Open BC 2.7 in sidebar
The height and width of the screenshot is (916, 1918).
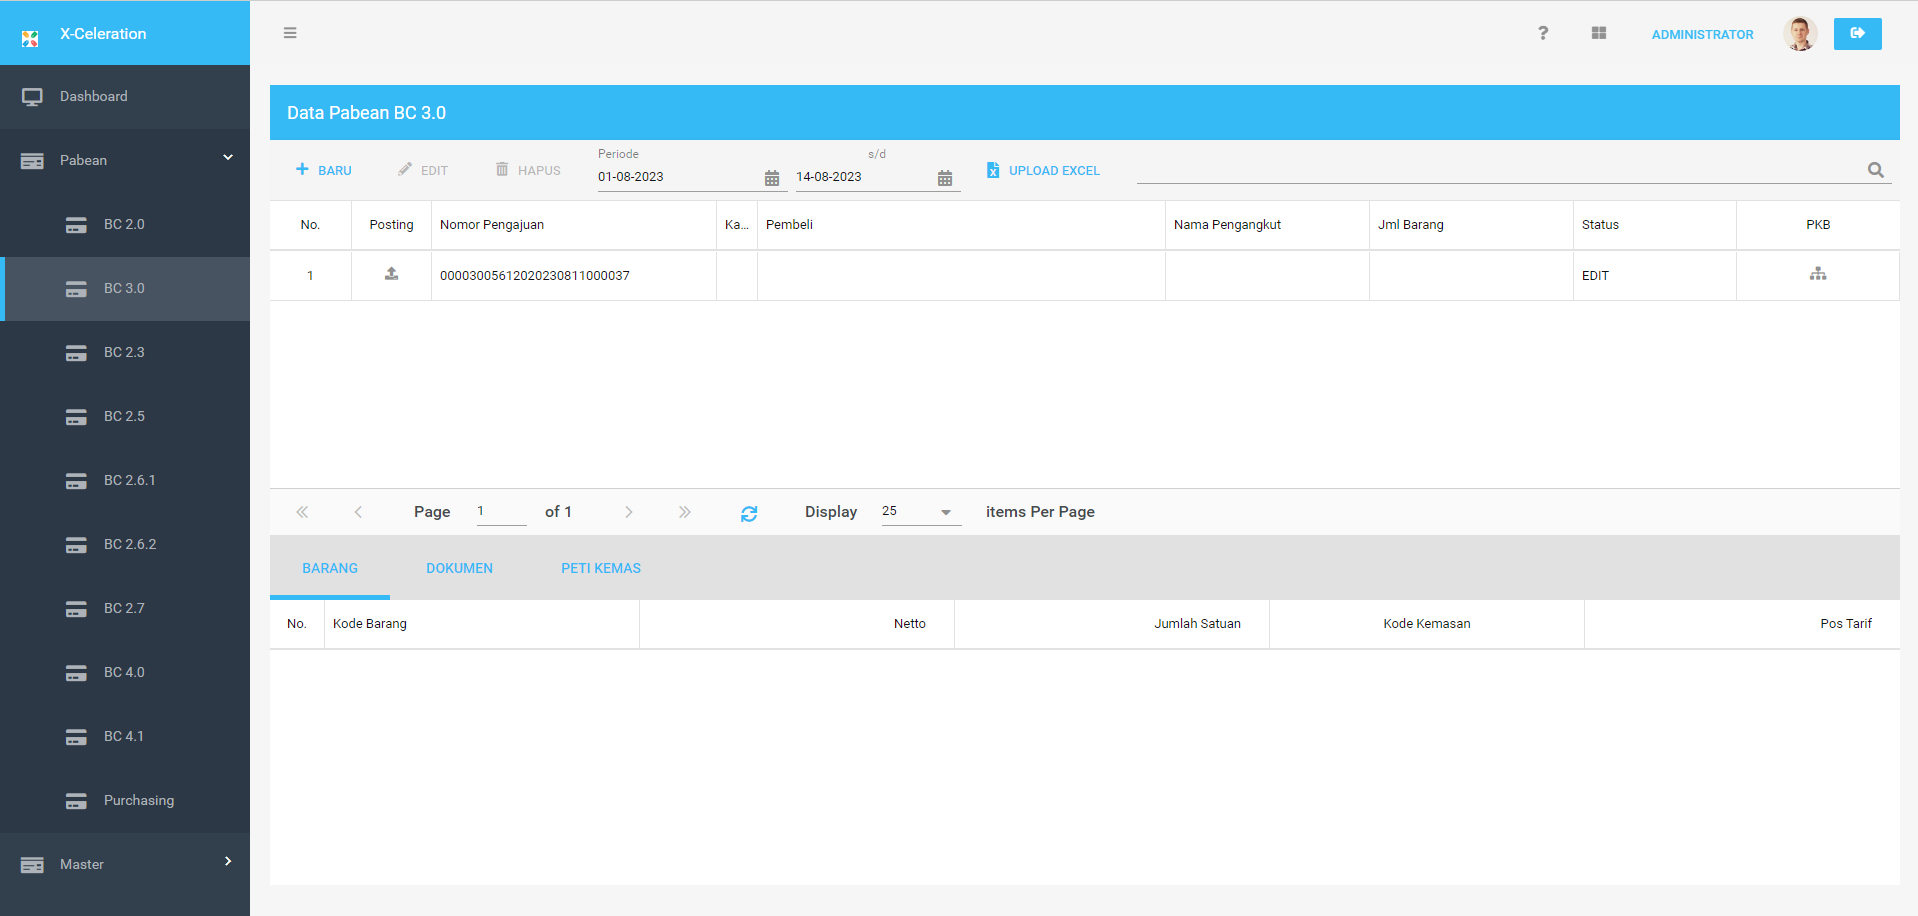tap(125, 608)
